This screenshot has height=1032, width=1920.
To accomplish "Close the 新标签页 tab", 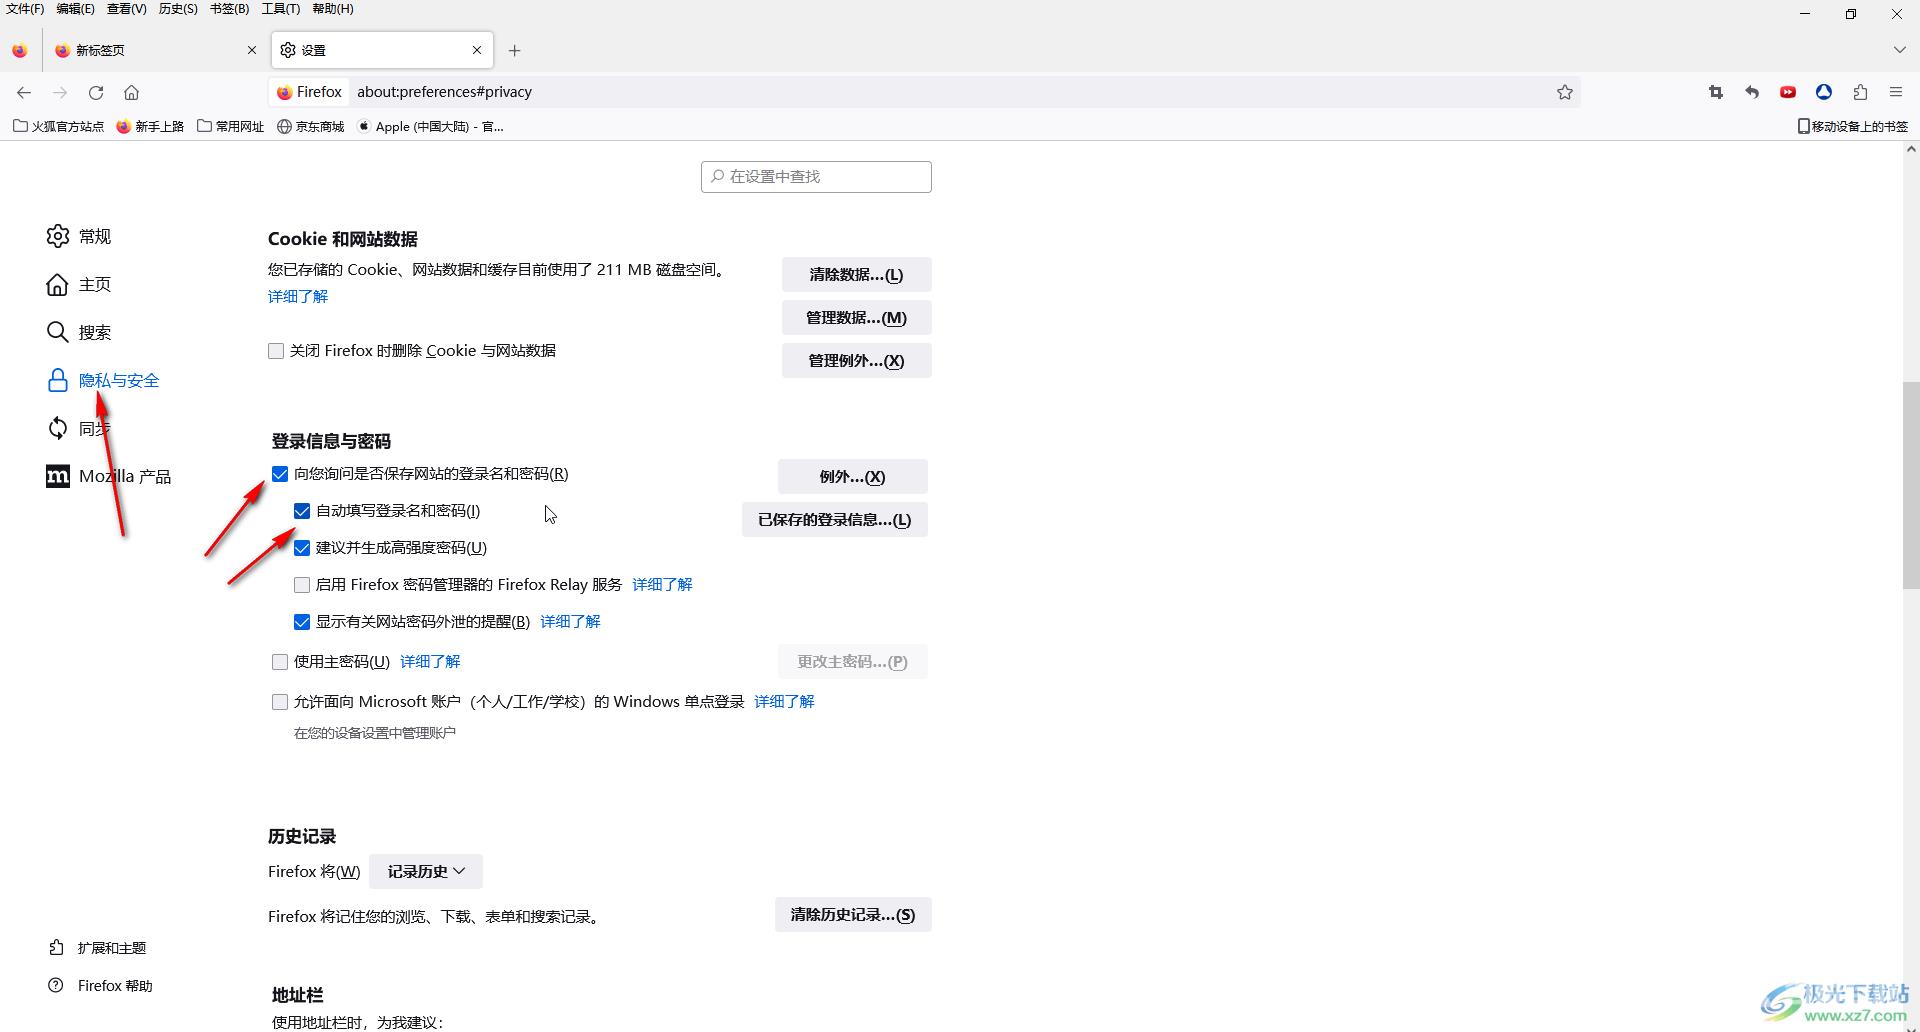I will coord(252,50).
